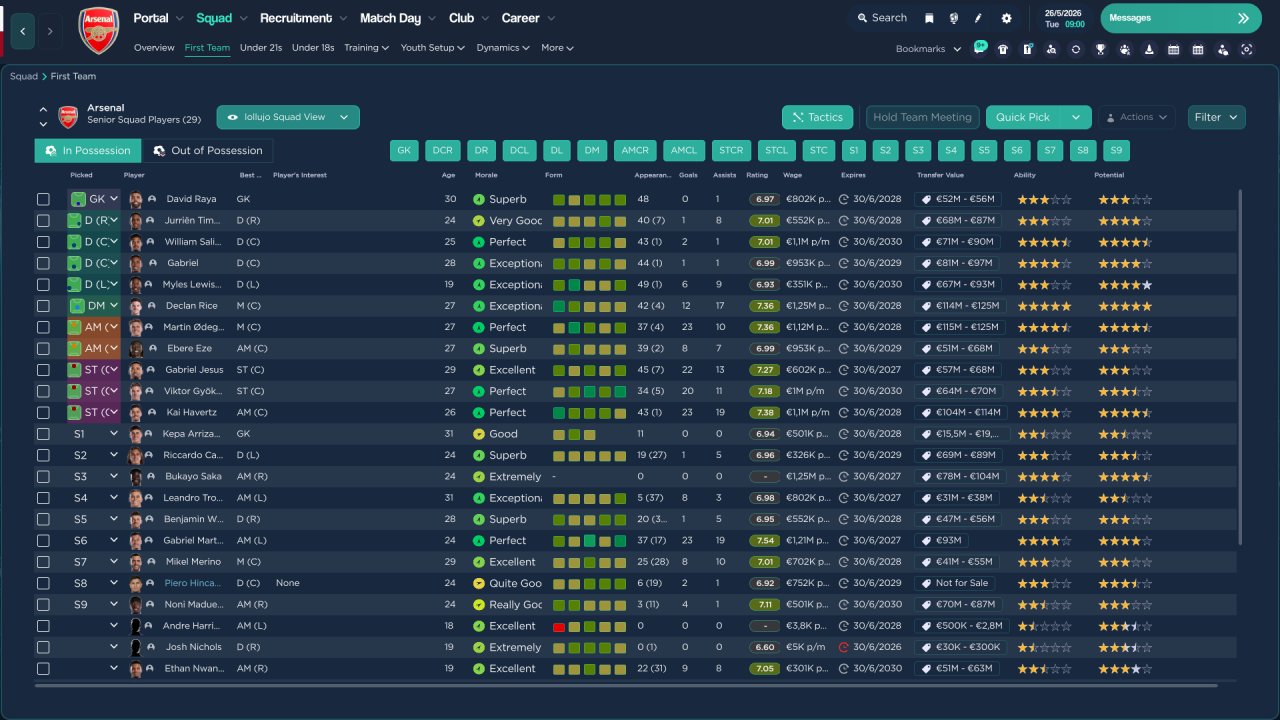1280x720 pixels.
Task: Check the box for Bukayo Saka's row
Action: 43,477
